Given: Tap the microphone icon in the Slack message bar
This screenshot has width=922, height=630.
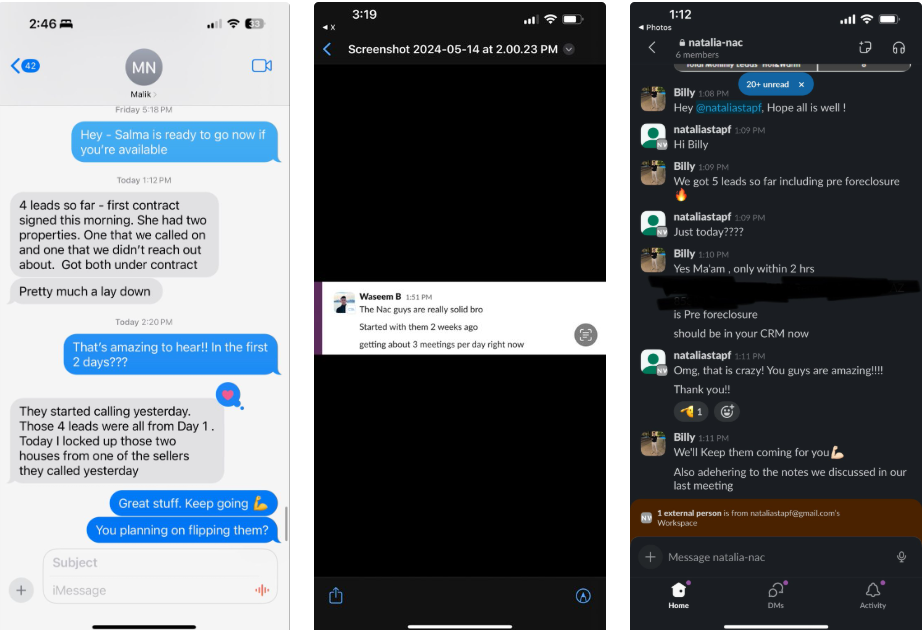Looking at the screenshot, I should [x=901, y=556].
